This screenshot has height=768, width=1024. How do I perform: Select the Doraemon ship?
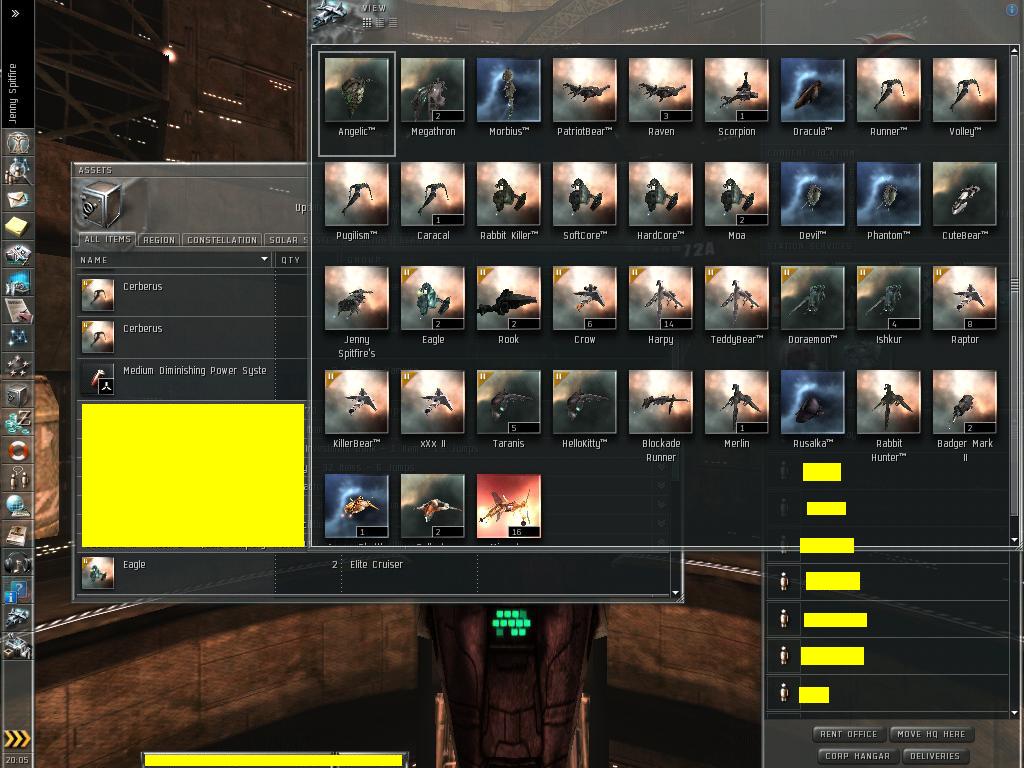tap(812, 306)
